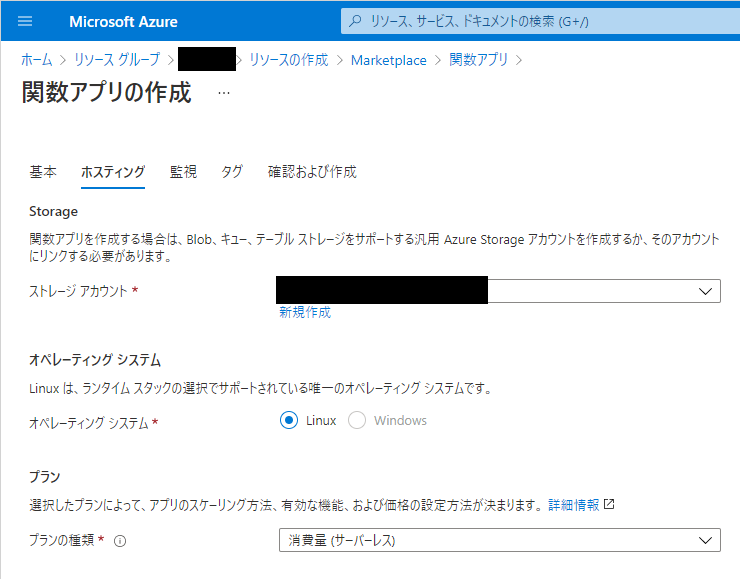This screenshot has height=579, width=740.
Task: Click external link icon next to 詳細情報
Action: coord(609,504)
